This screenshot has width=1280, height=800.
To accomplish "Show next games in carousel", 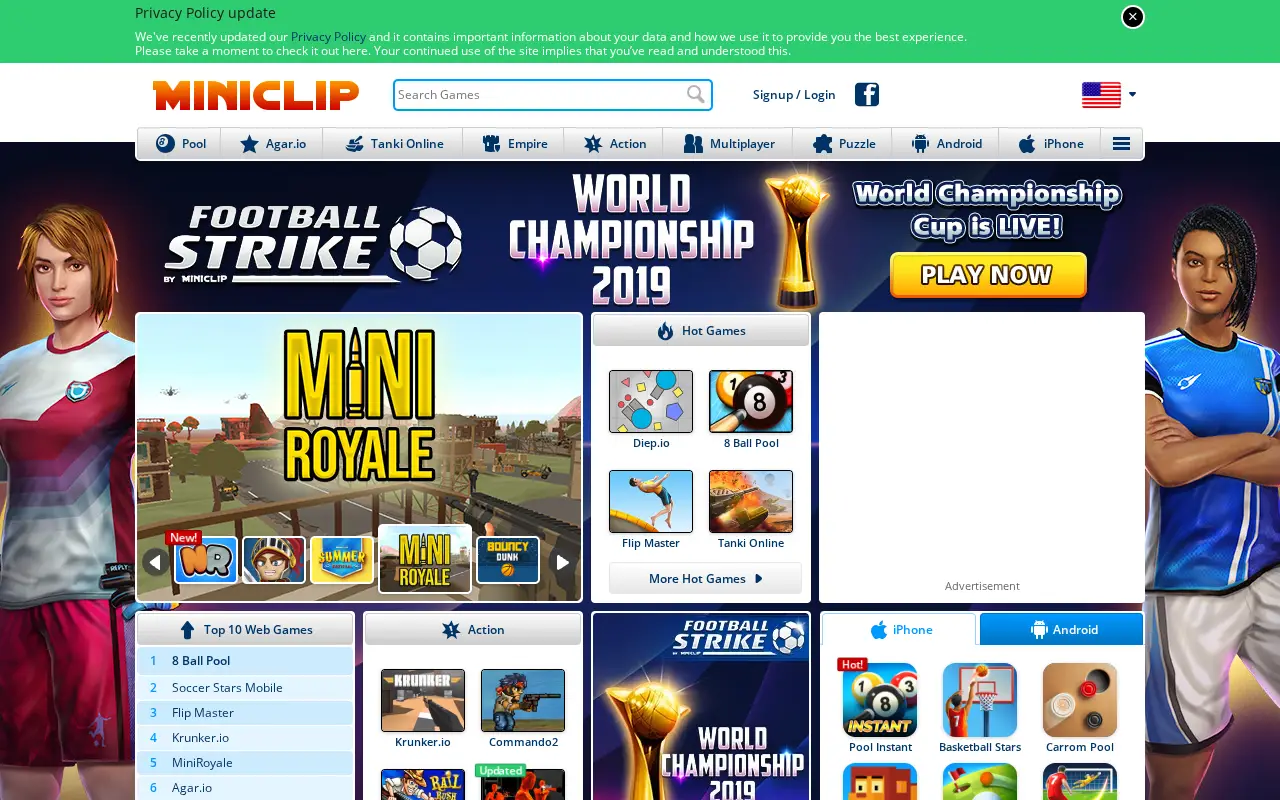I will pyautogui.click(x=563, y=562).
